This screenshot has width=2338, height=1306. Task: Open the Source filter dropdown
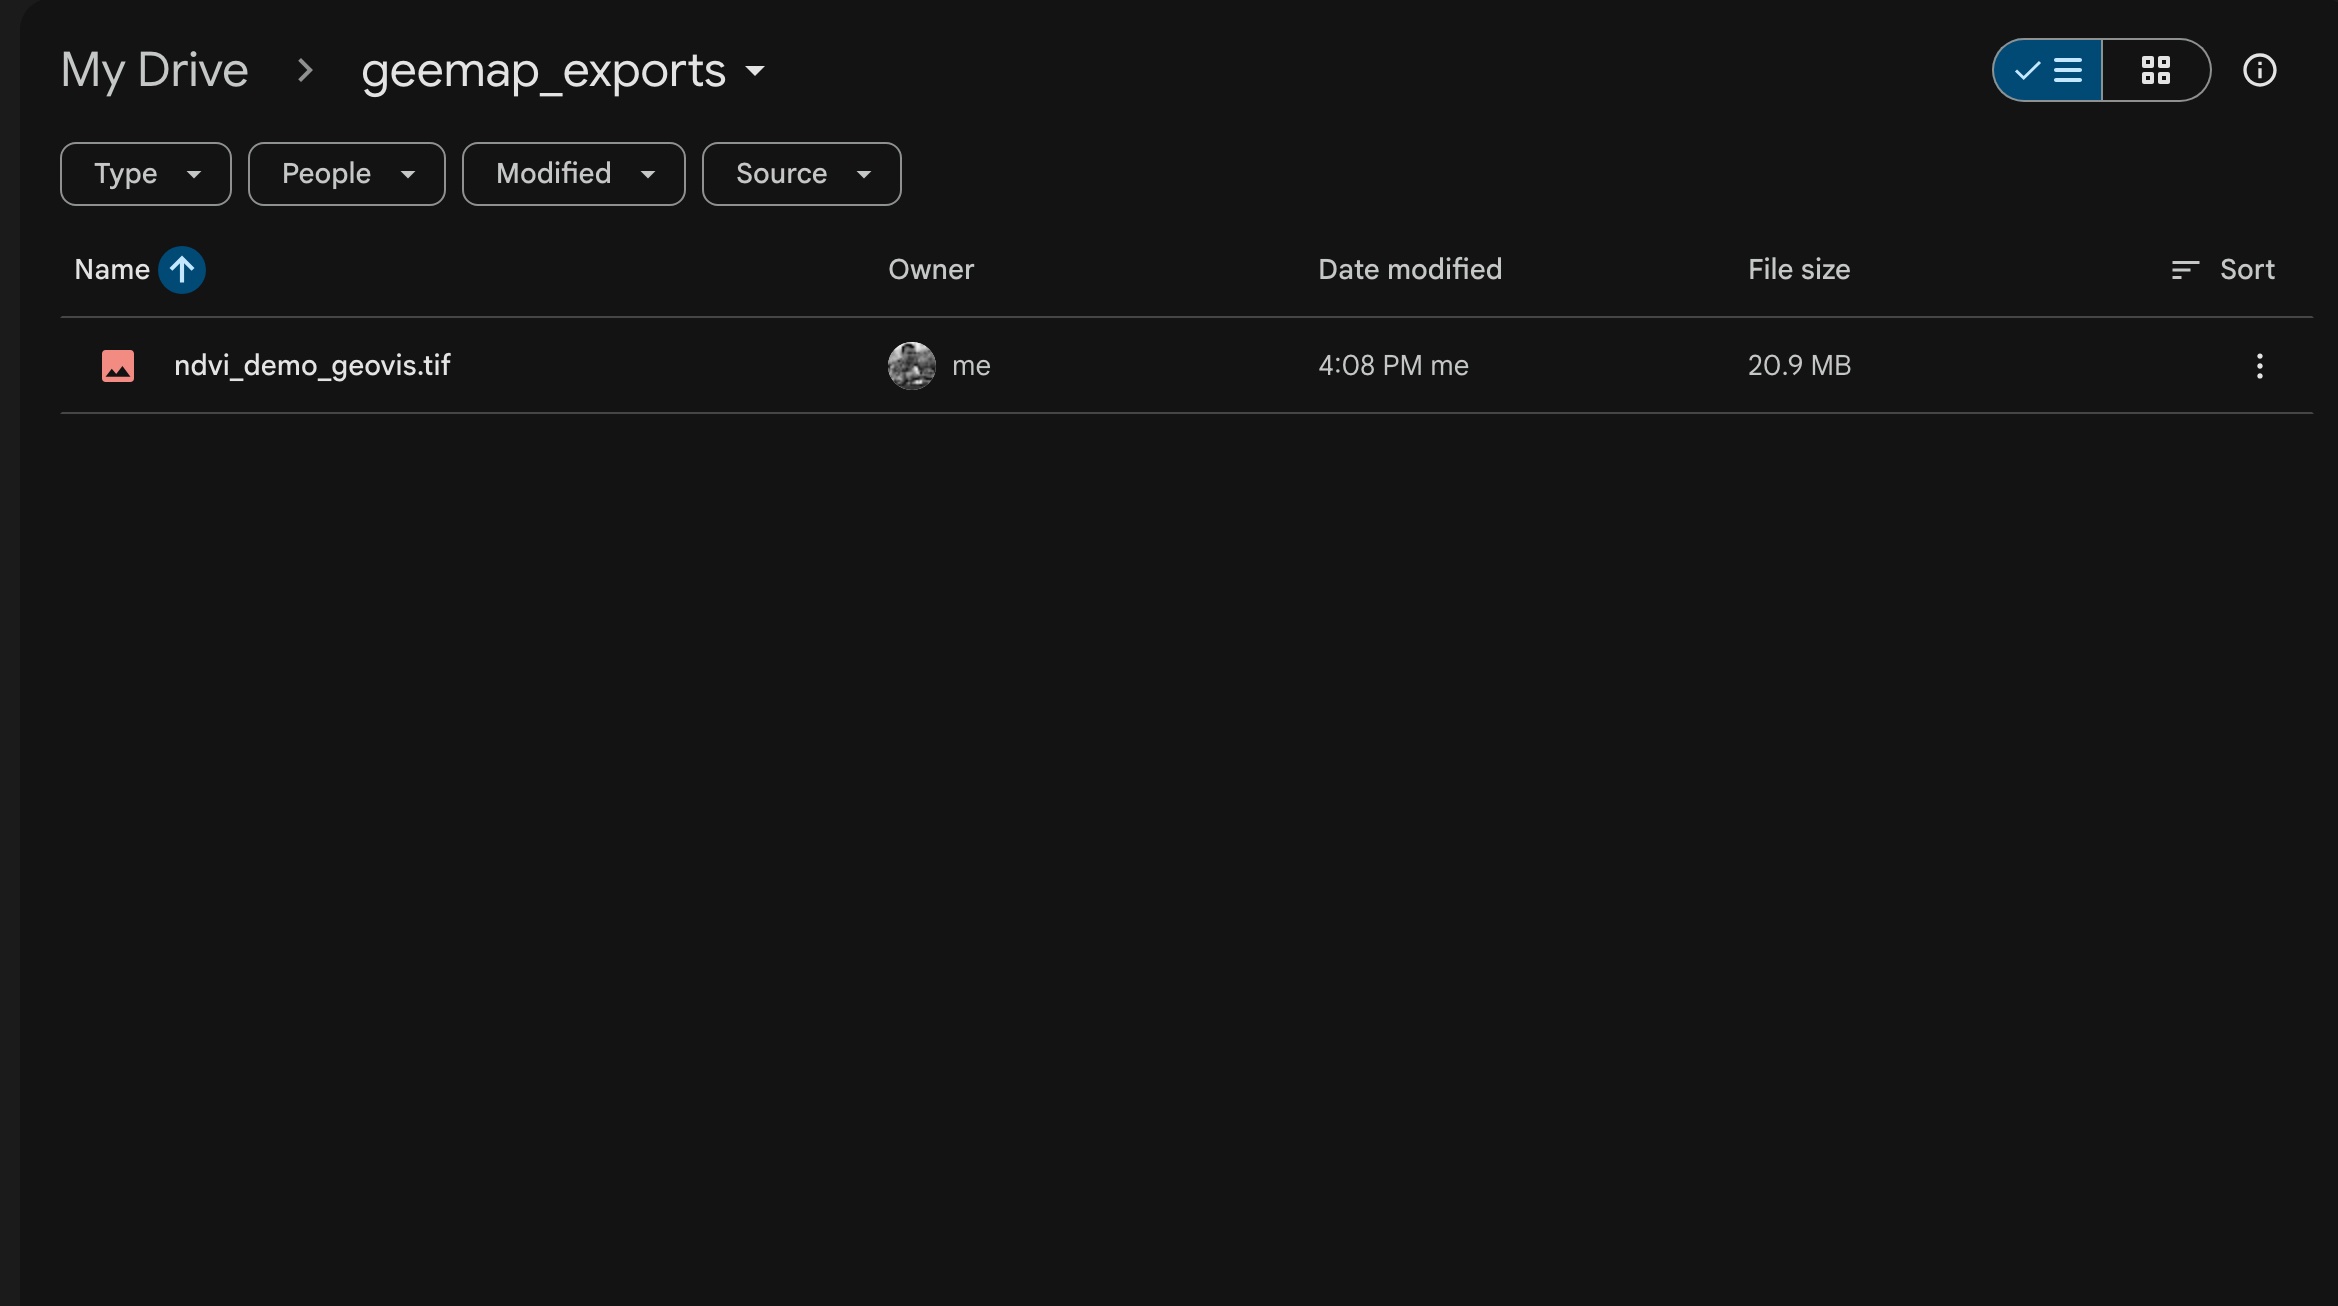(x=801, y=174)
